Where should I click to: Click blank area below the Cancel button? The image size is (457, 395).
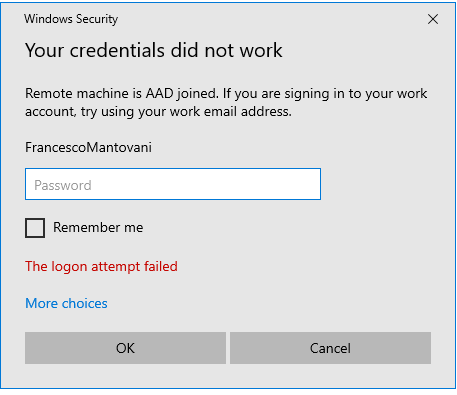(x=330, y=376)
